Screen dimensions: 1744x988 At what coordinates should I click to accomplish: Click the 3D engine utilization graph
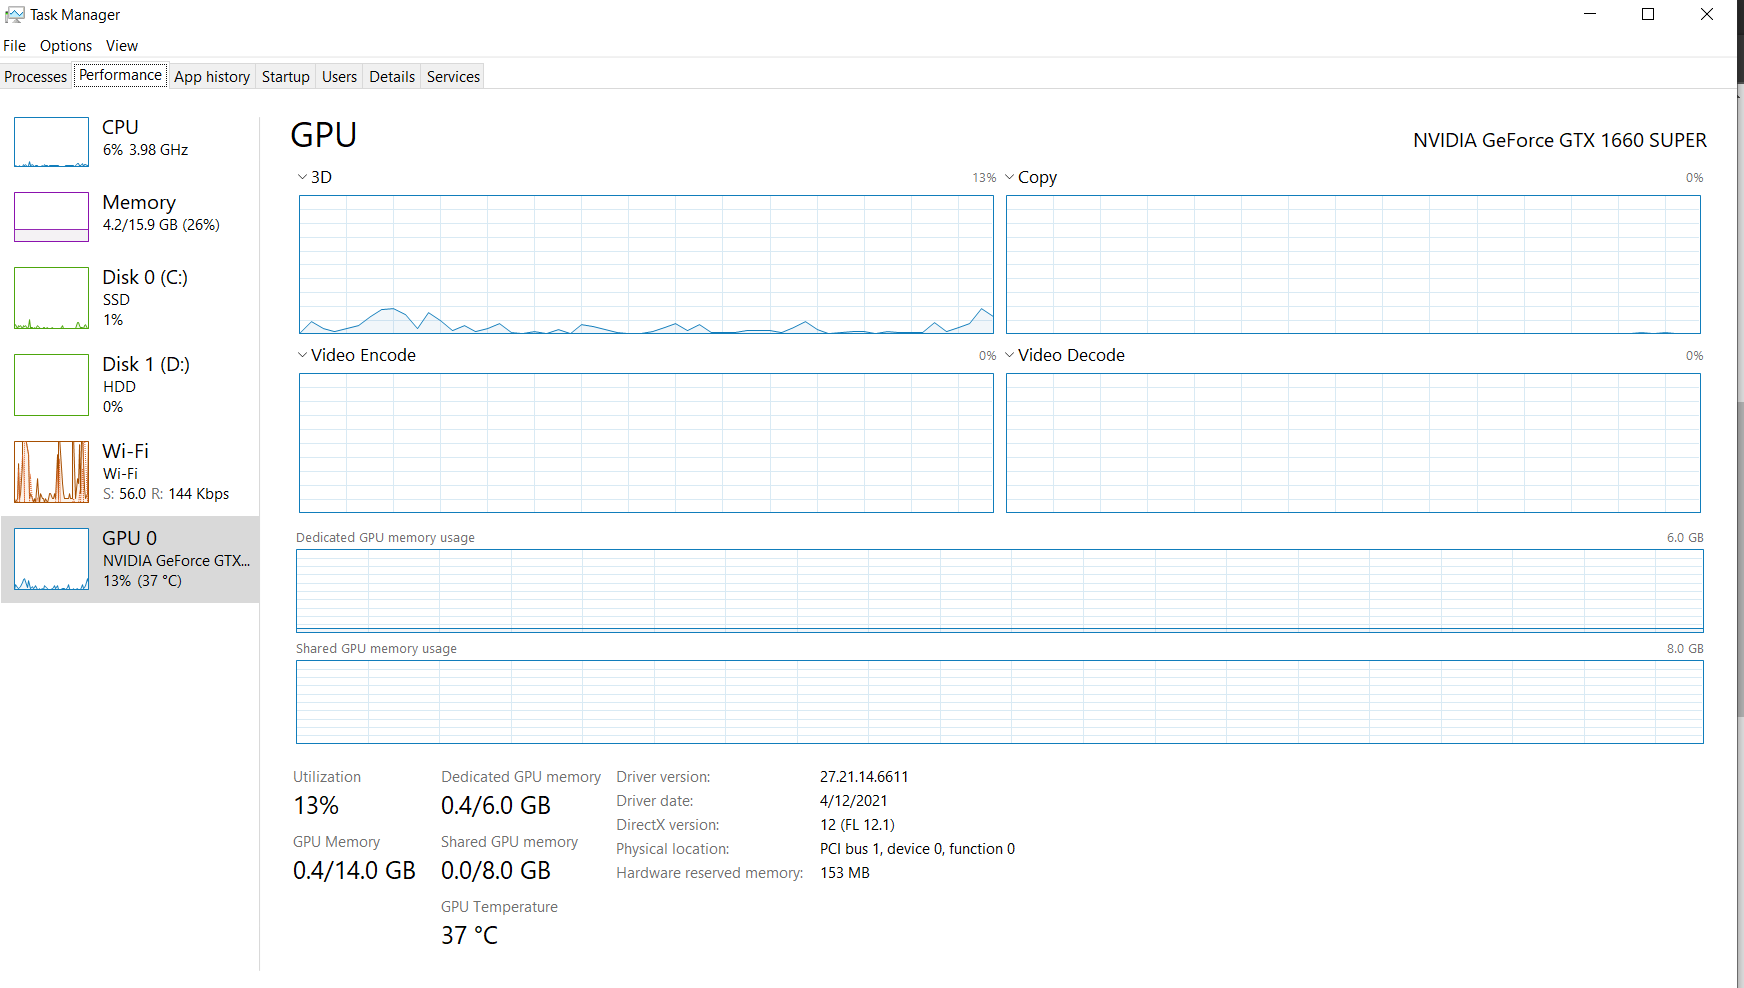(x=646, y=264)
